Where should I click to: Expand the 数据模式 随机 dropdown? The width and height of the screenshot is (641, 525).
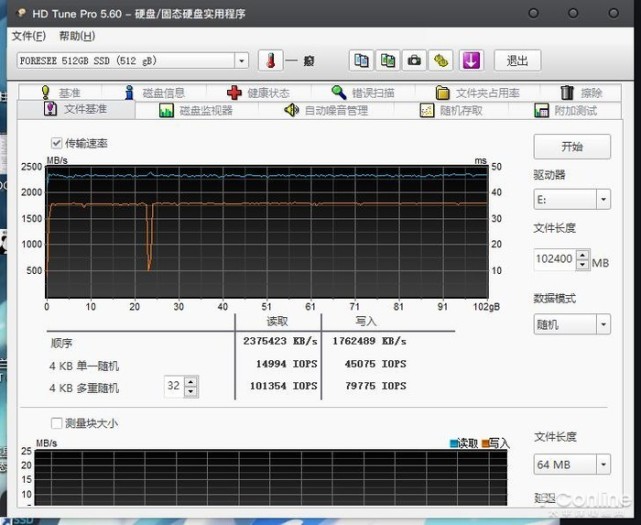pyautogui.click(x=603, y=325)
